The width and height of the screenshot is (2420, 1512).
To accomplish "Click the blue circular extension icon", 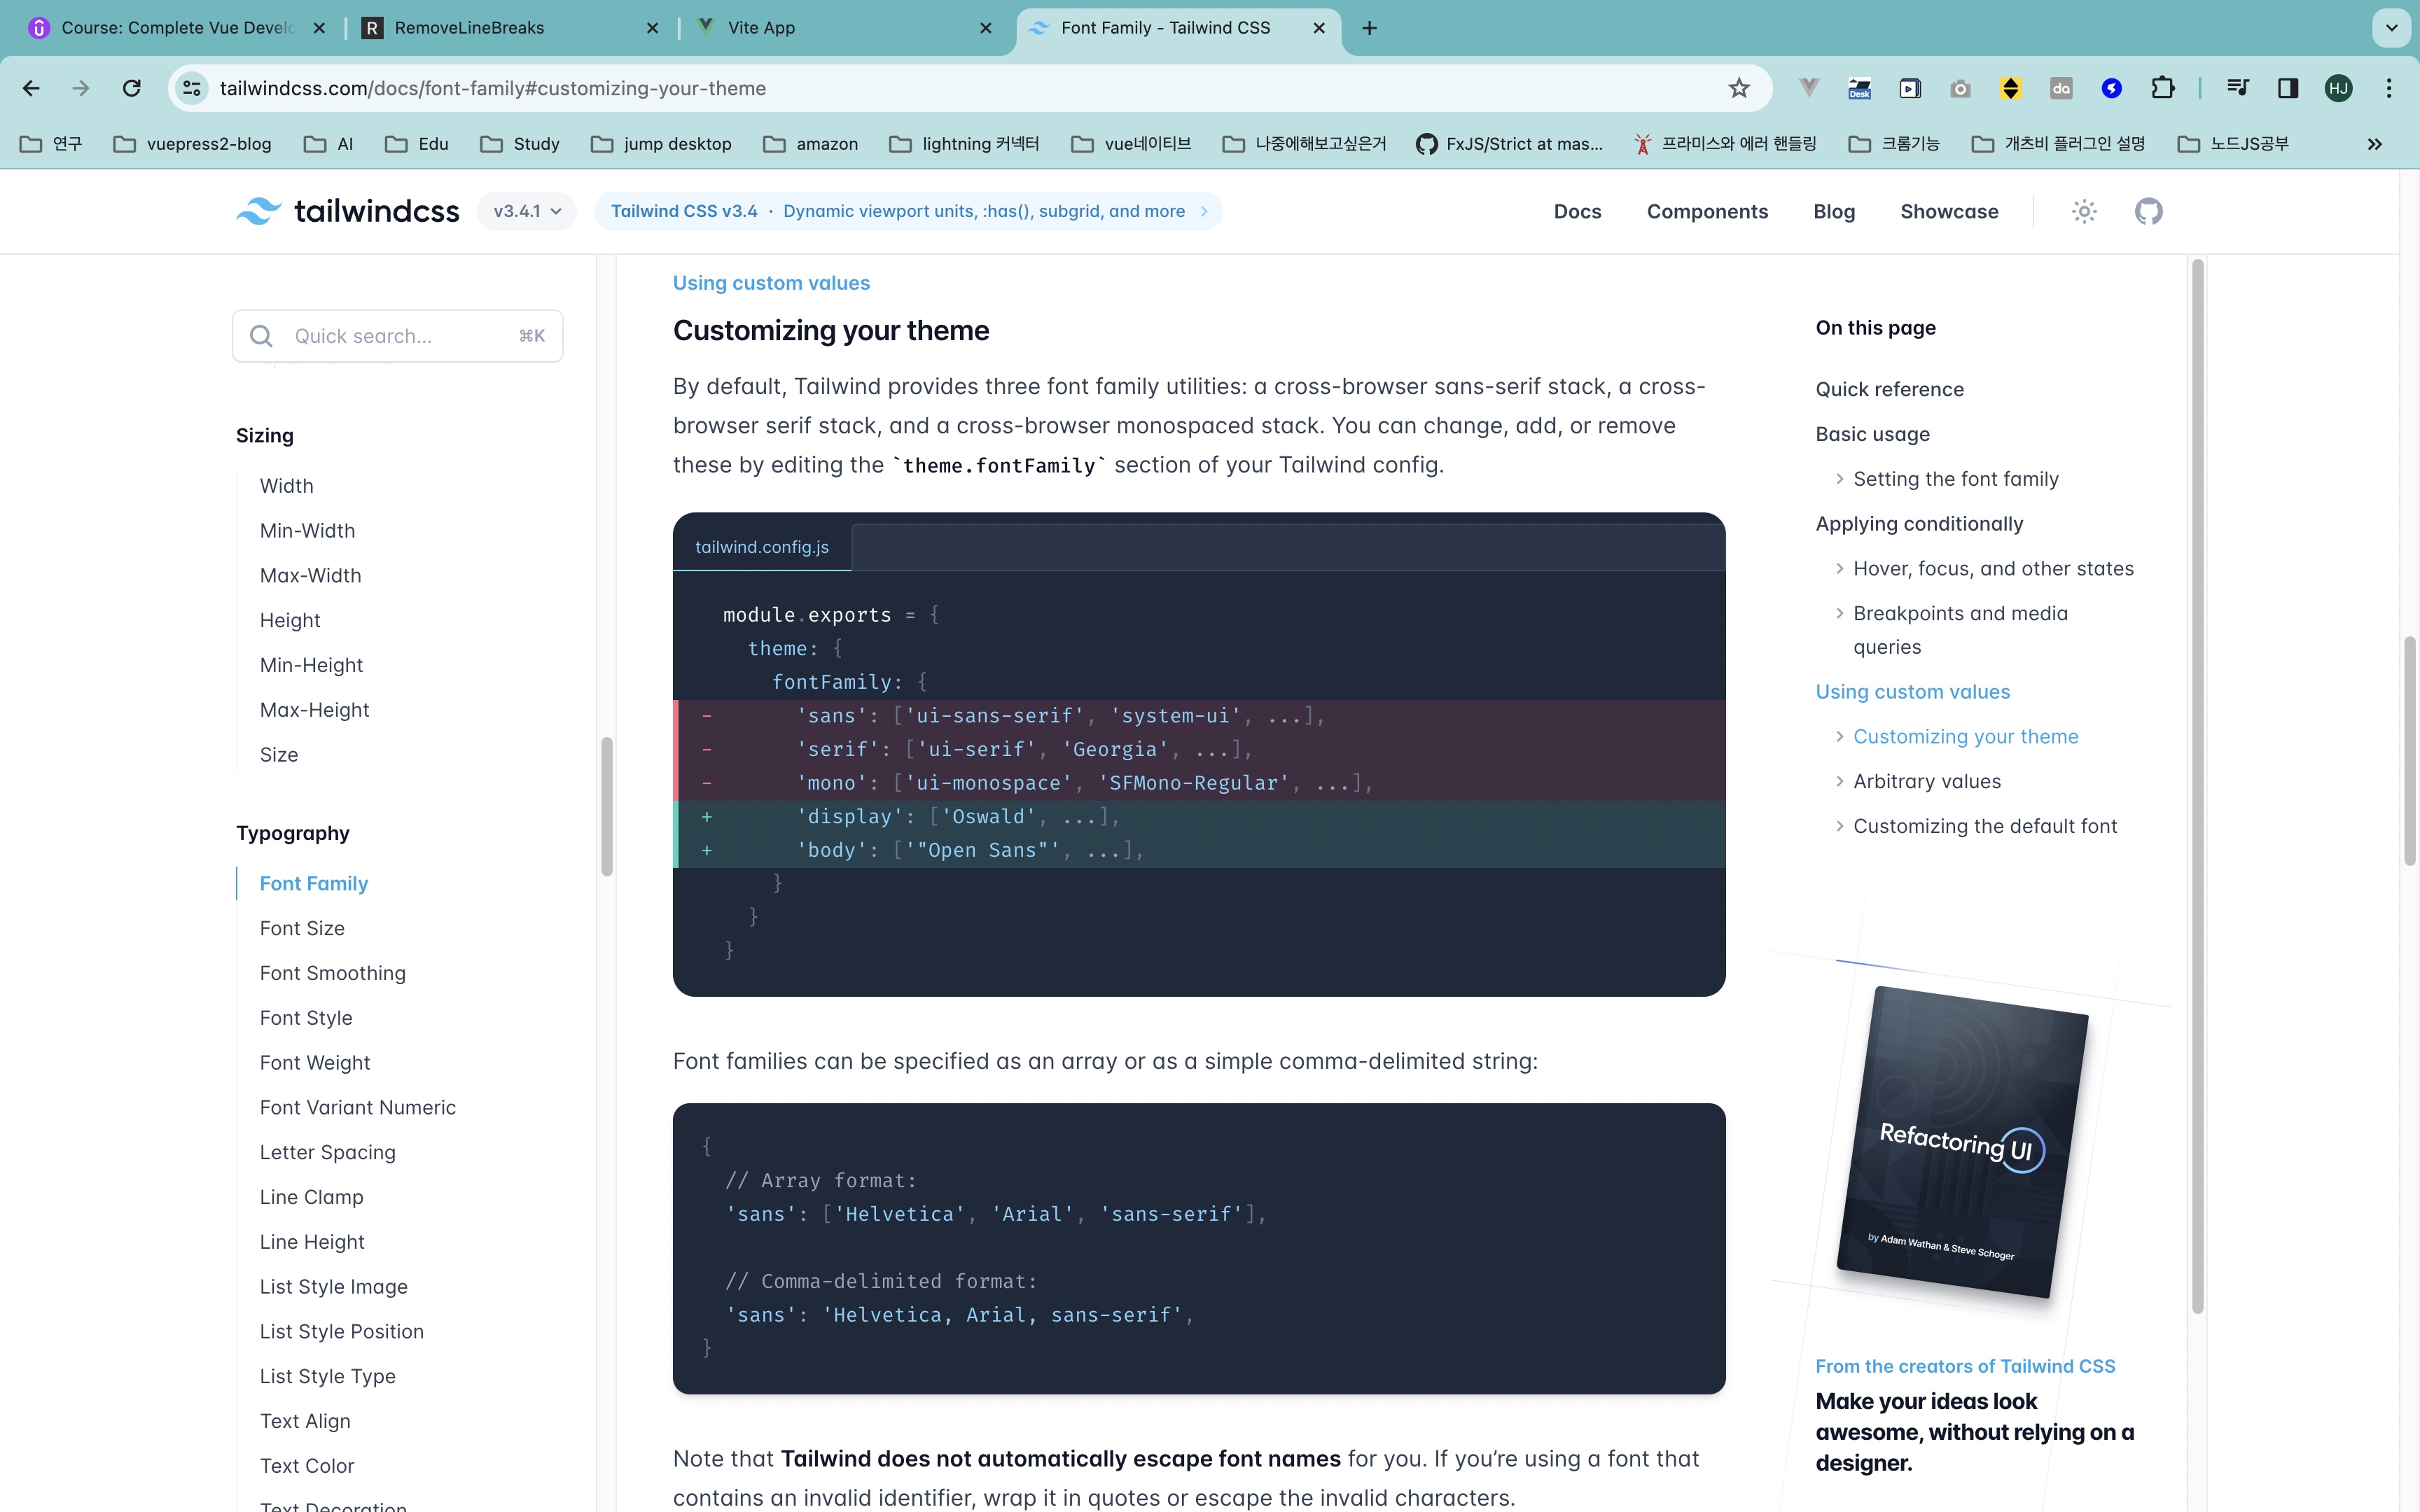I will tap(2111, 88).
